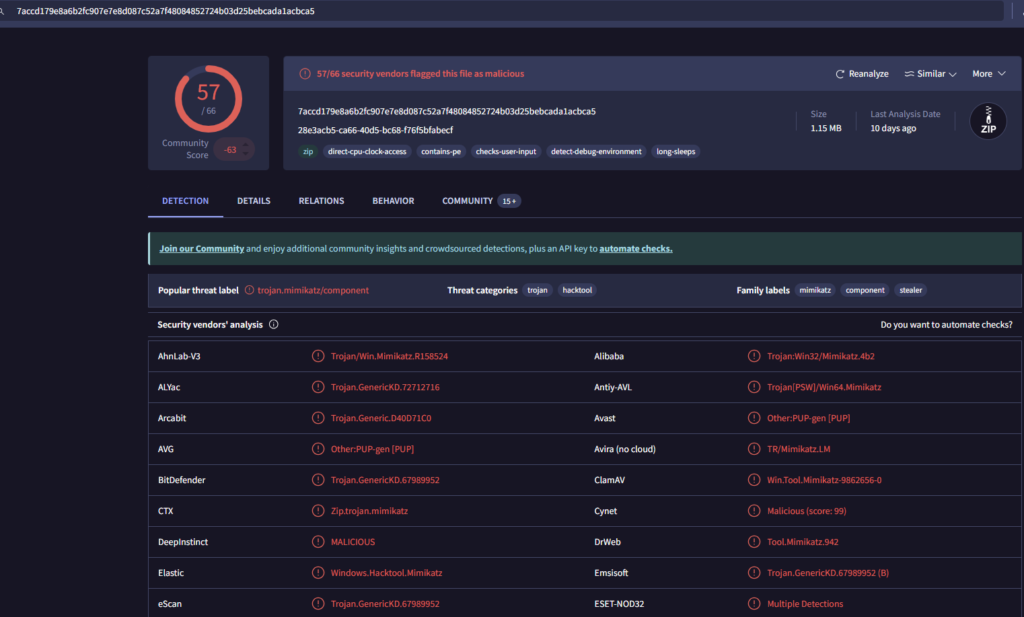Click the Cynet result 'Malicious (score: 99)'

tap(807, 511)
